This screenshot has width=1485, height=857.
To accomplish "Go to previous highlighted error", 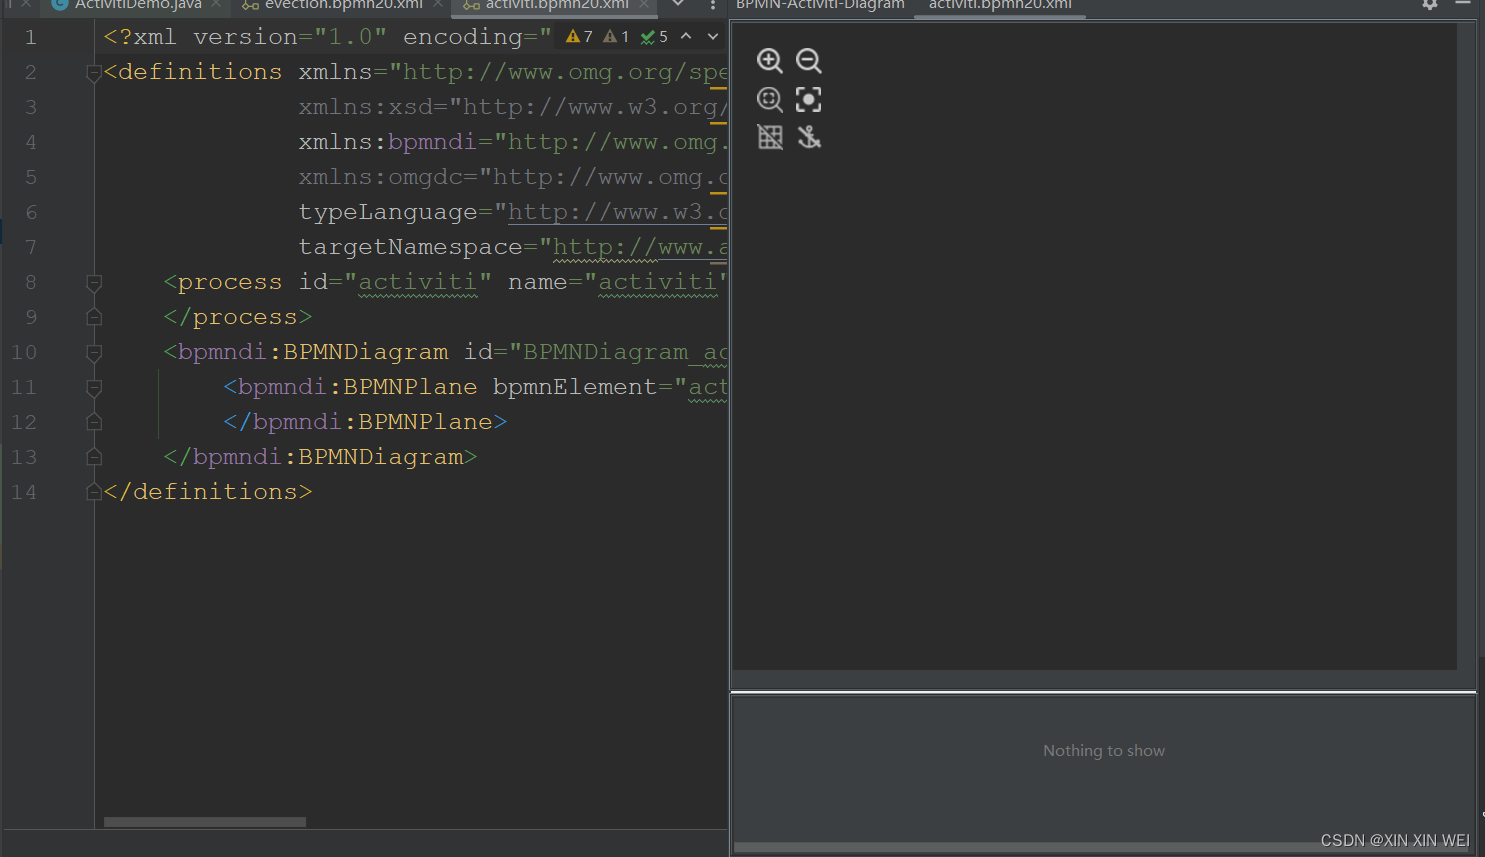I will pyautogui.click(x=686, y=36).
